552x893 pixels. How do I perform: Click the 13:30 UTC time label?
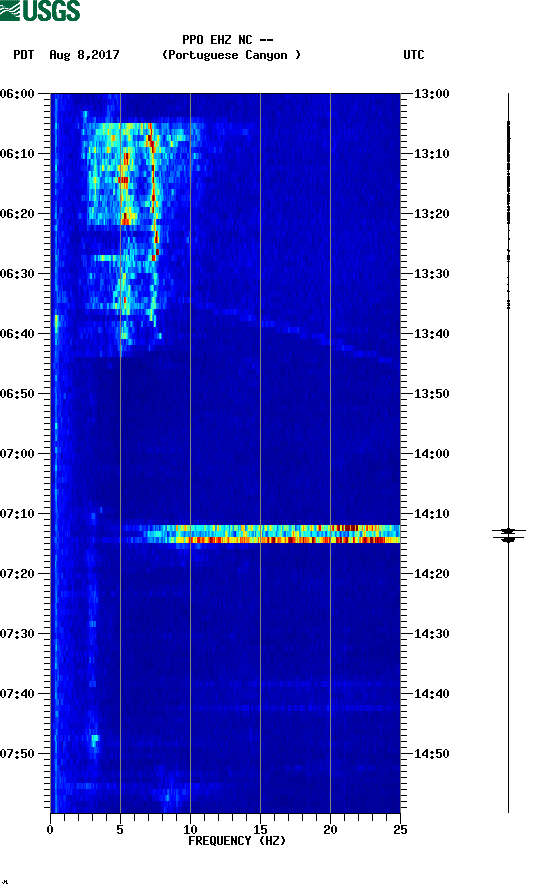[x=432, y=274]
